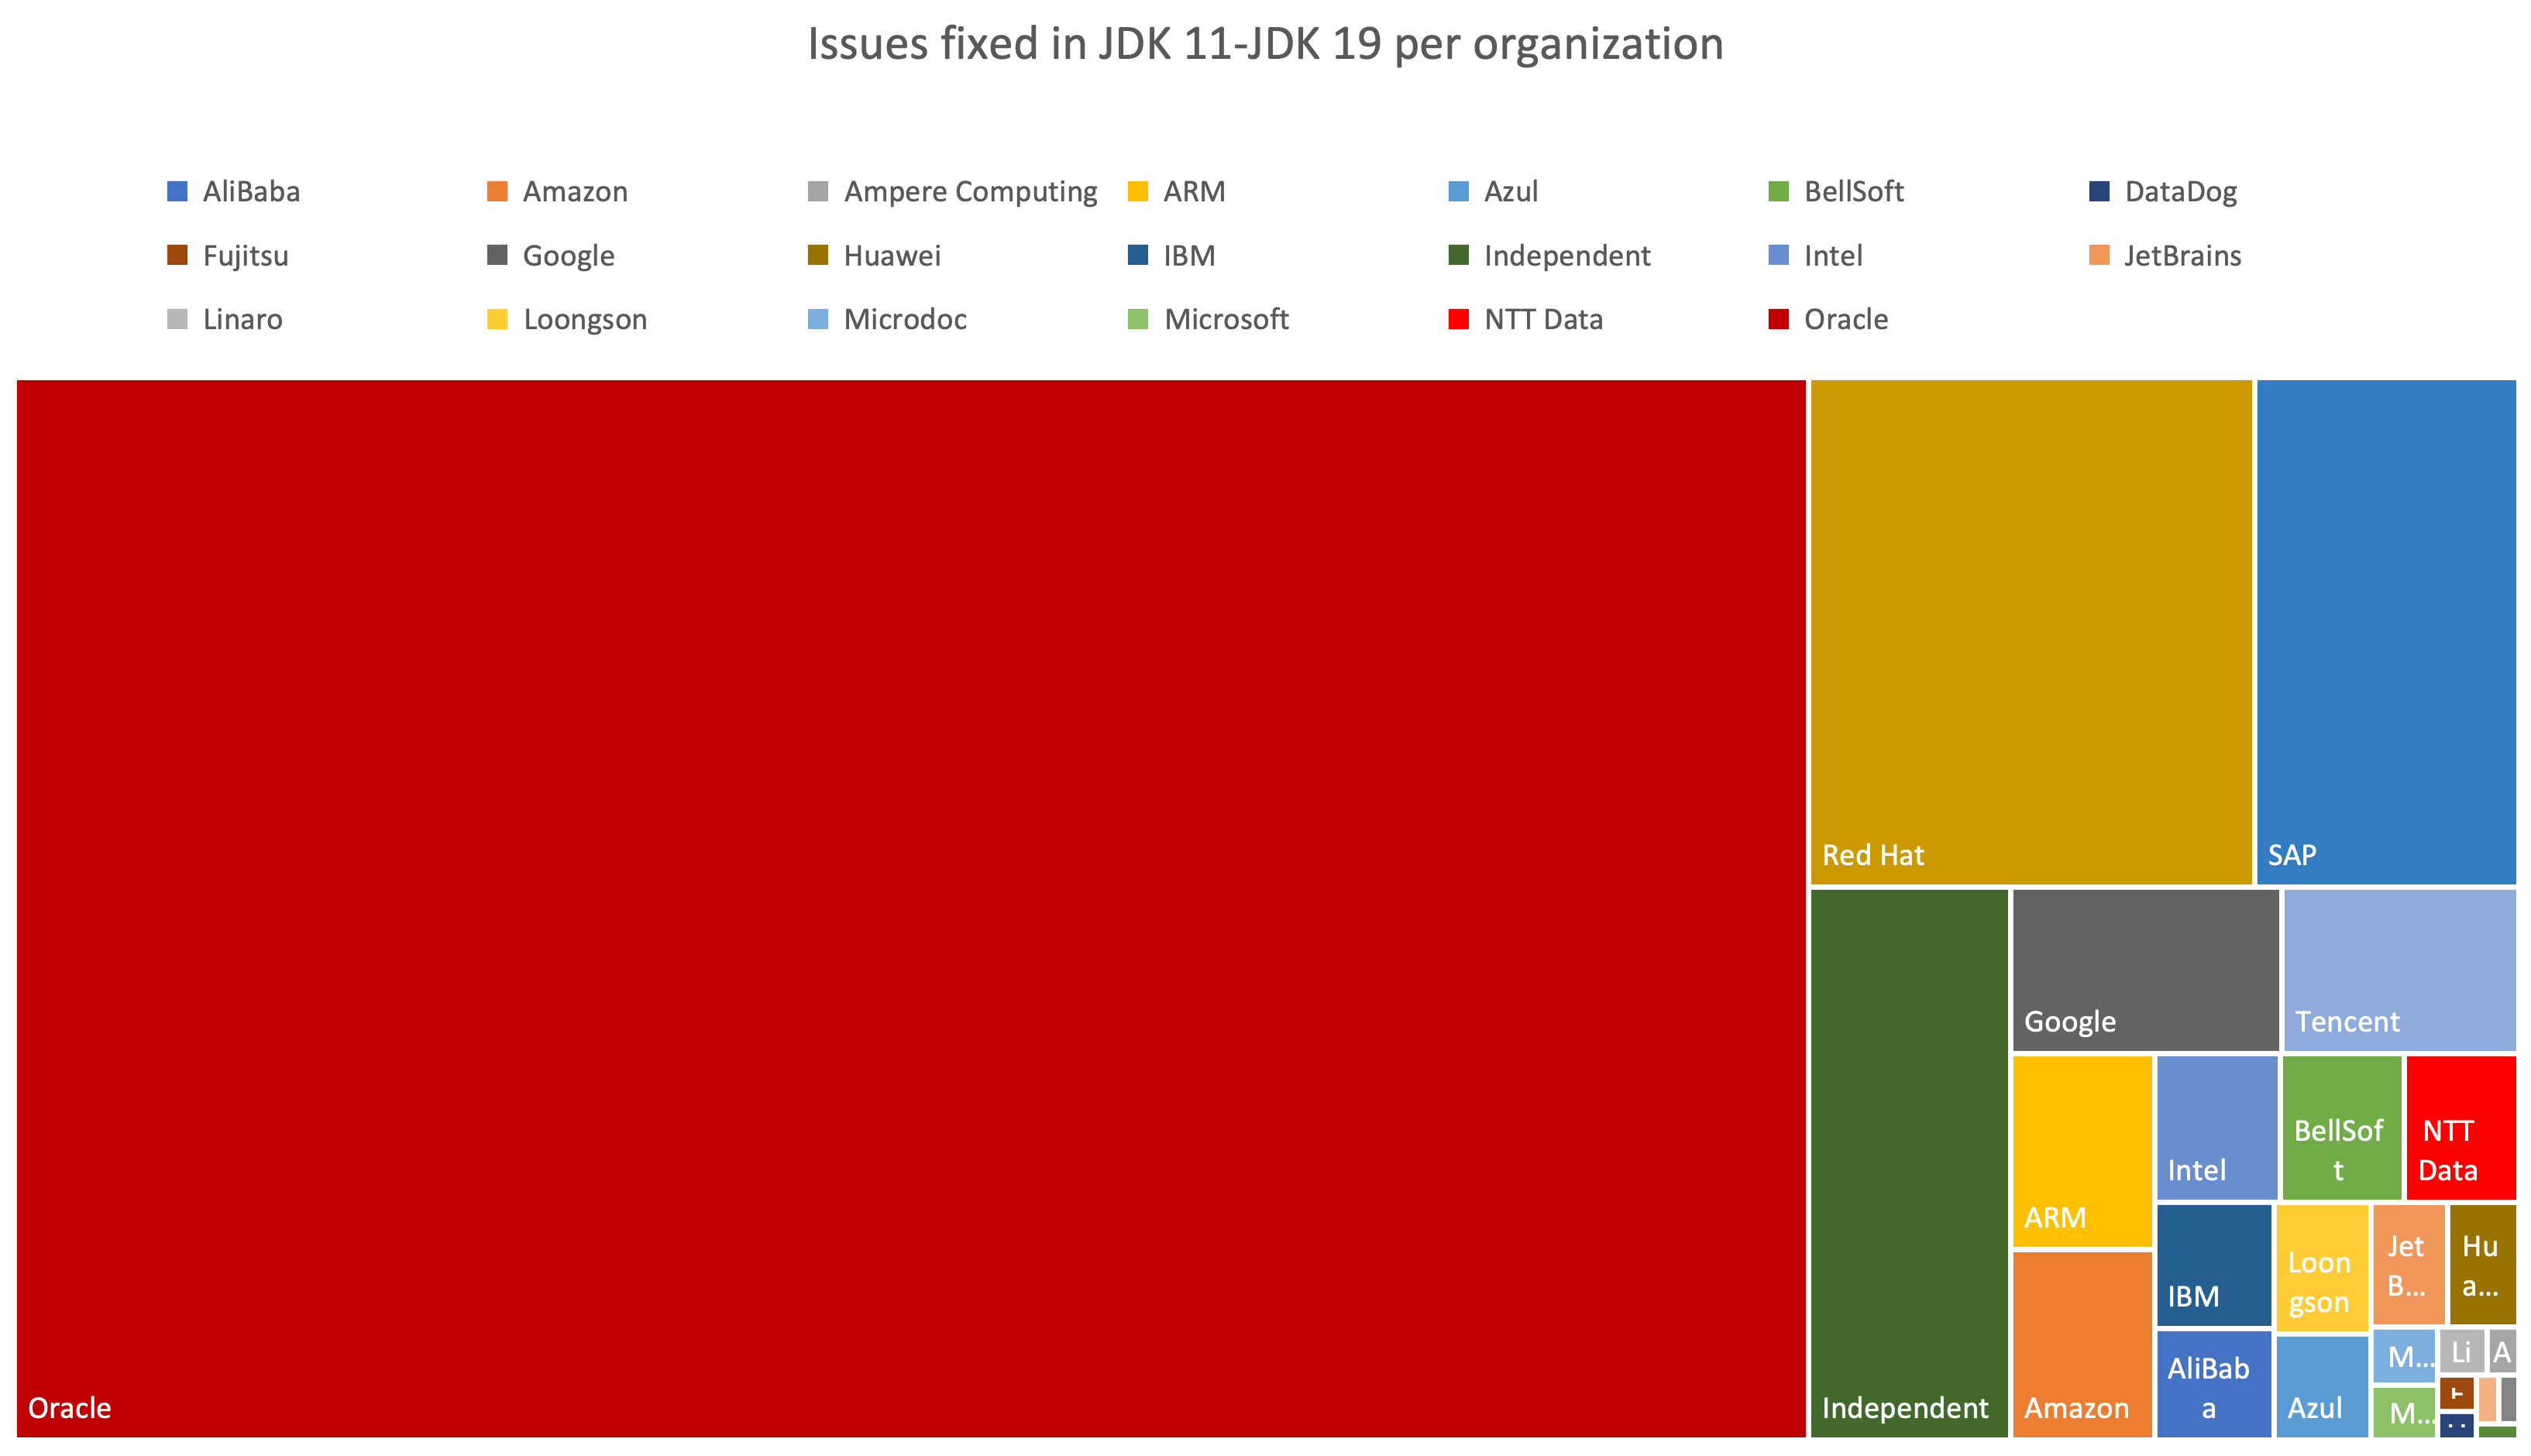The width and height of the screenshot is (2531, 1456).
Task: Click the Independent legend label text
Action: tap(1567, 256)
